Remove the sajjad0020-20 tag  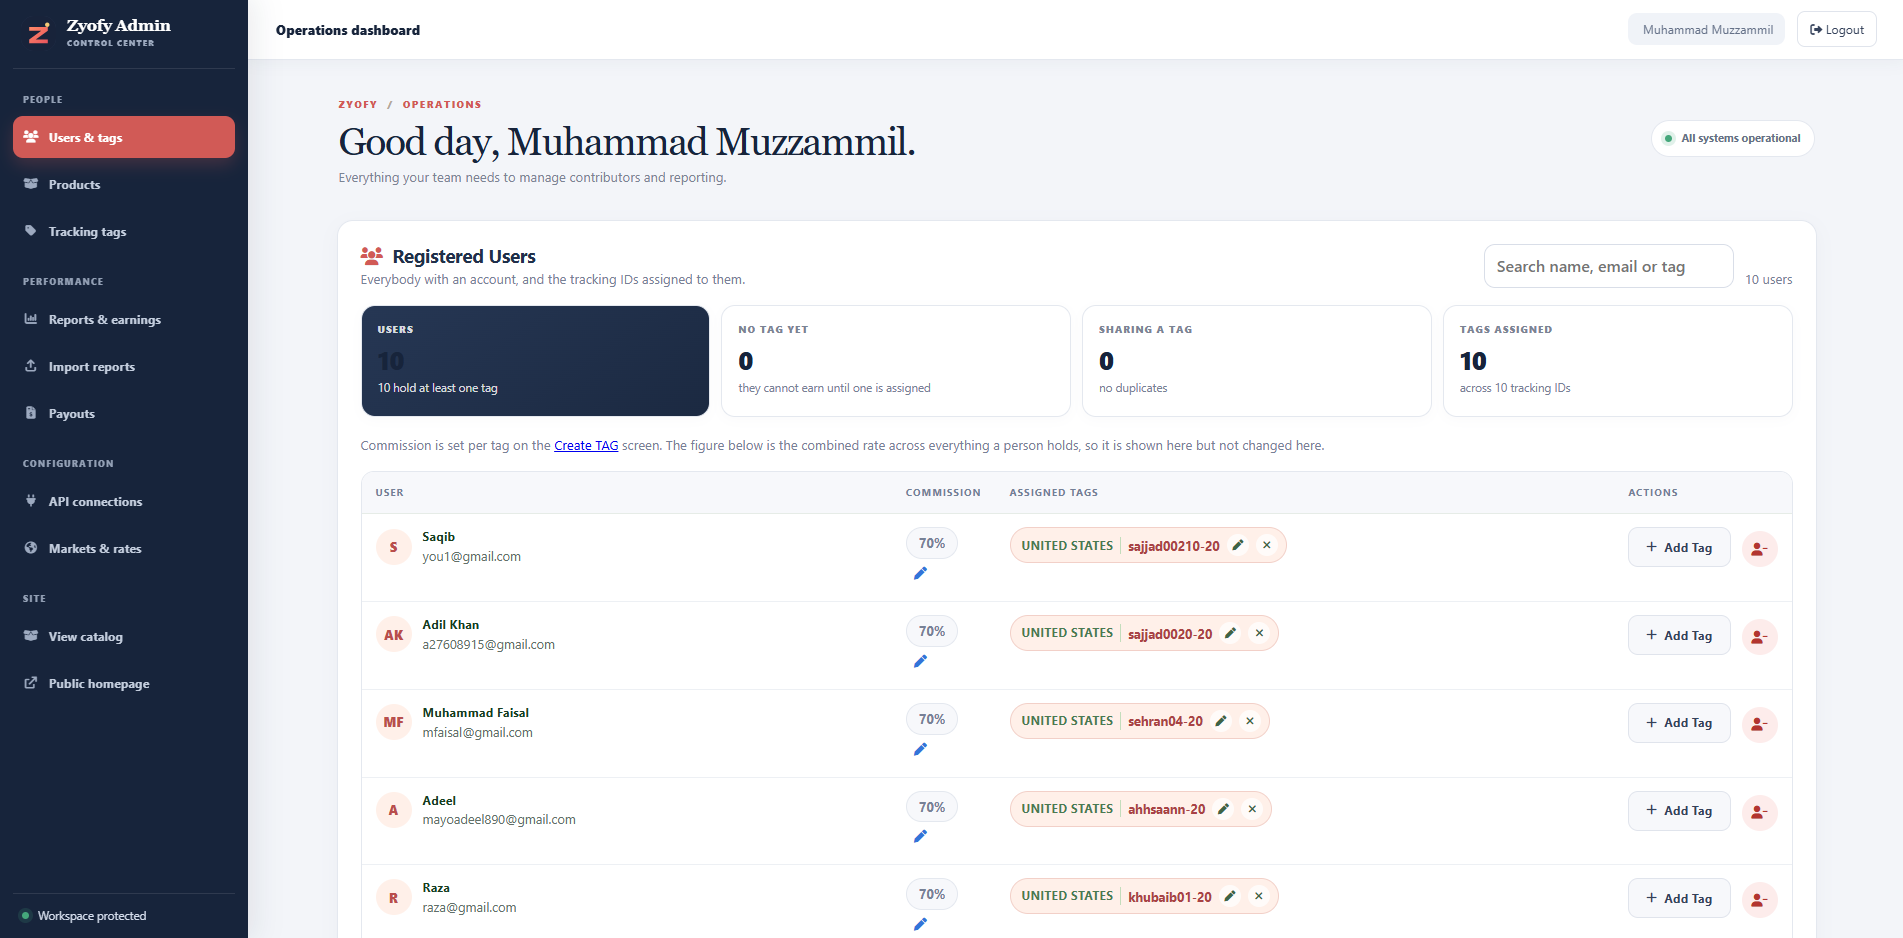click(x=1259, y=633)
